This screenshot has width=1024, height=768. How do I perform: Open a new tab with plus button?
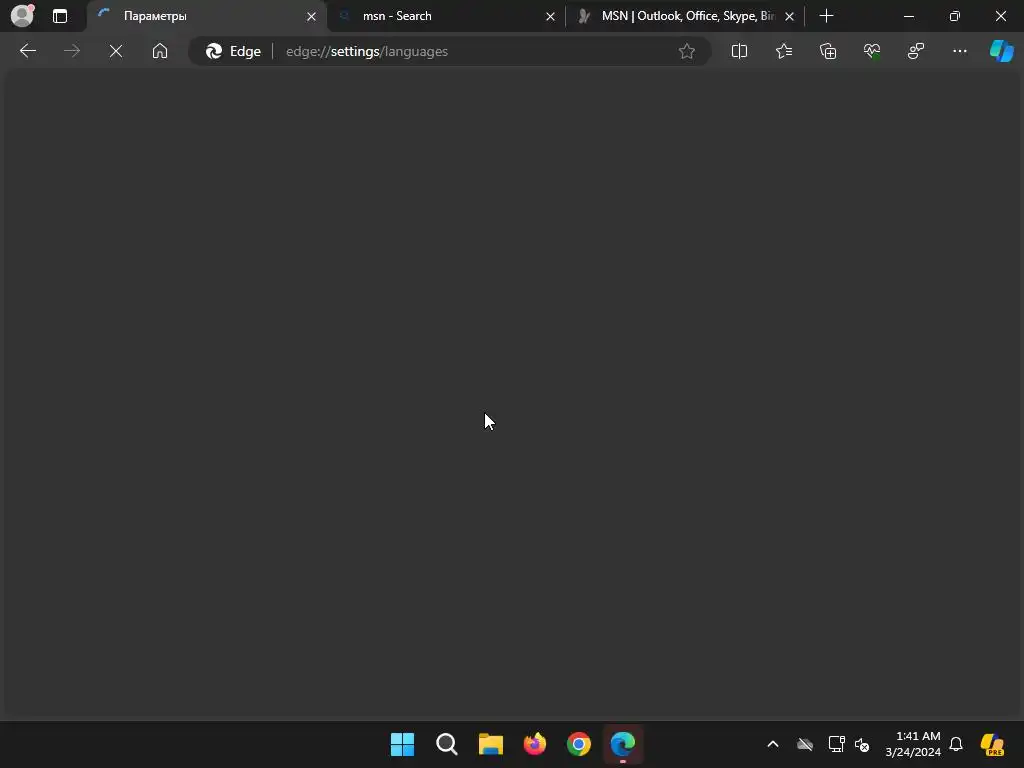click(826, 16)
